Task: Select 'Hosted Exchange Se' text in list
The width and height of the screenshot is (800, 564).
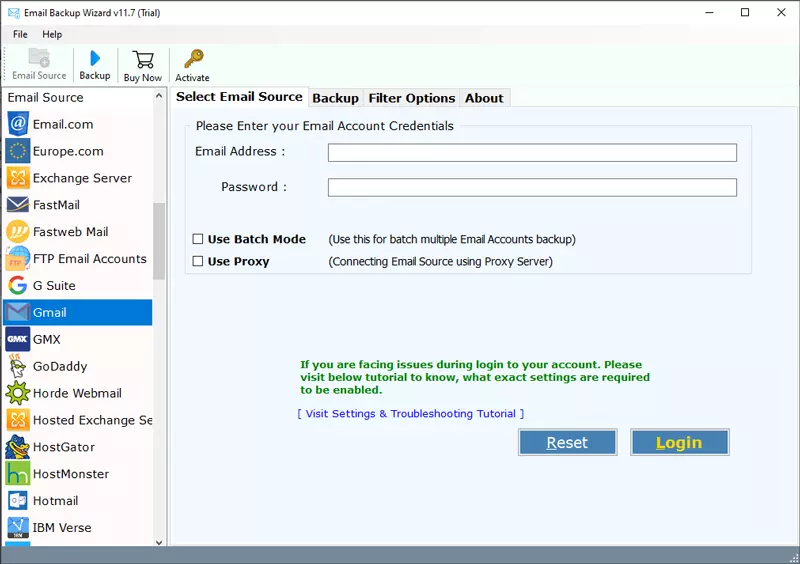Action: tap(93, 420)
